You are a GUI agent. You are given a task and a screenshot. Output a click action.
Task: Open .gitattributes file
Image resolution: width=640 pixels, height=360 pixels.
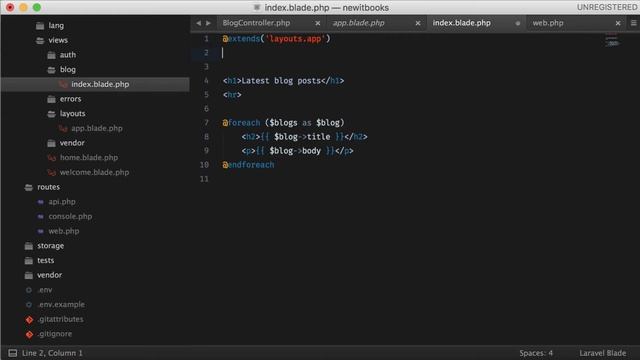(60, 319)
